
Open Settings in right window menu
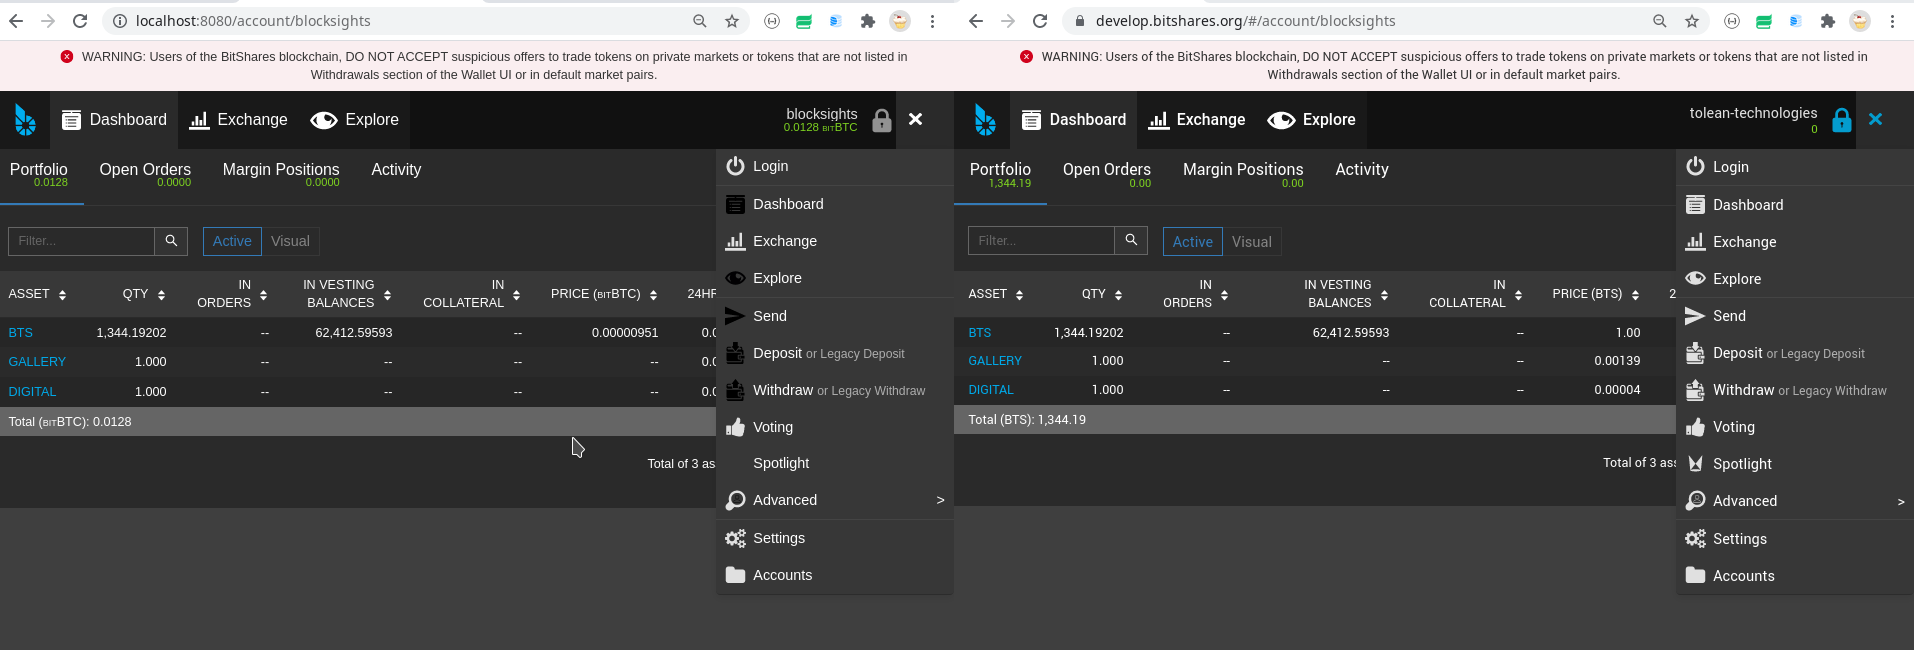click(x=1795, y=539)
